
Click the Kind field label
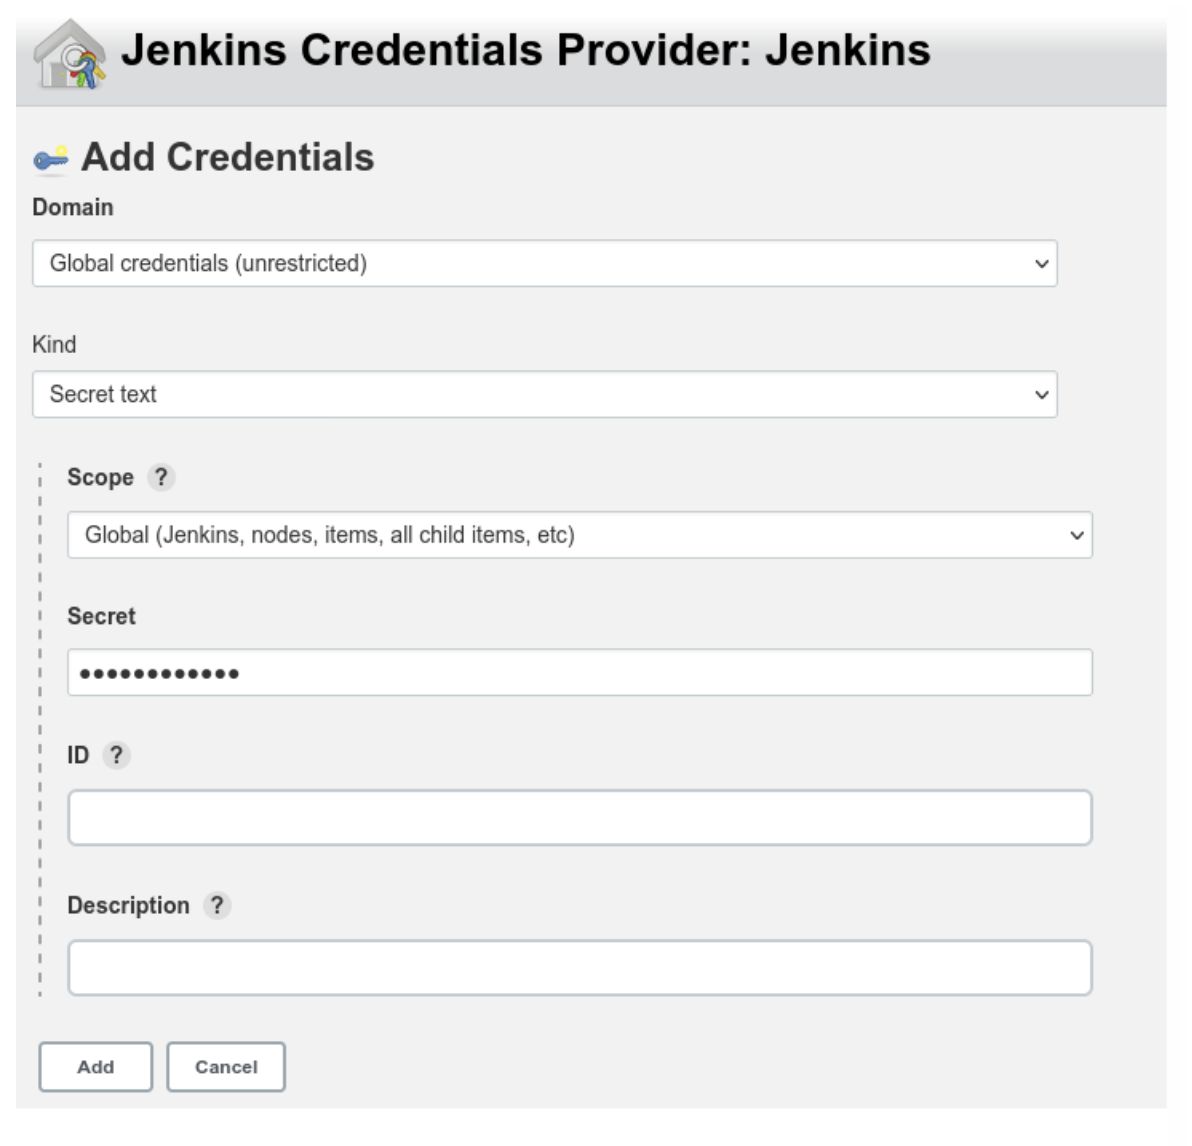pyautogui.click(x=54, y=344)
